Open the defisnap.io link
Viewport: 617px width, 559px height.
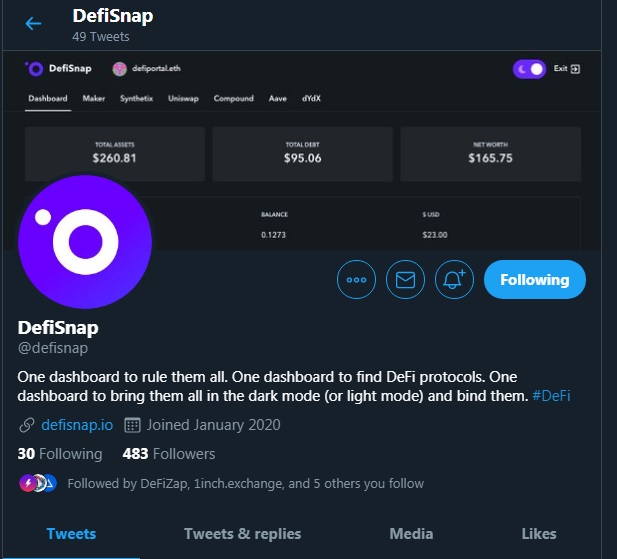pos(76,425)
